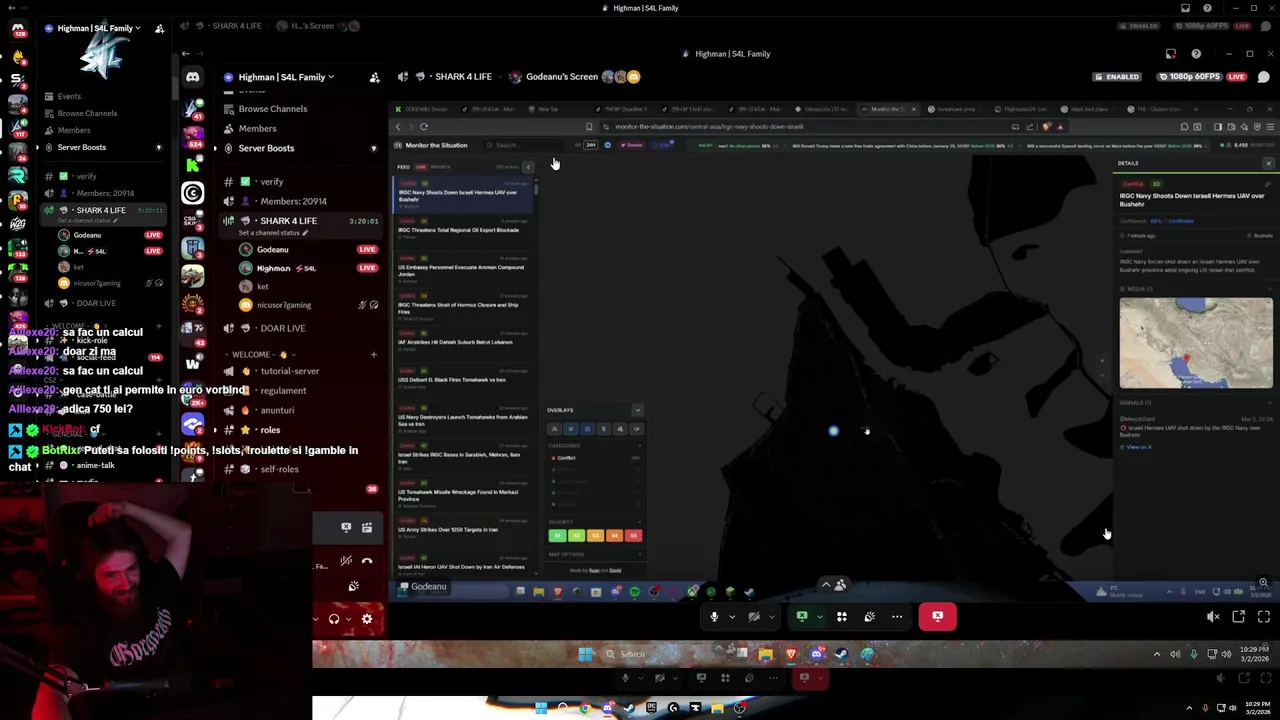Mute microphone in call controls
Viewport: 1280px width, 720px height.
(x=714, y=617)
